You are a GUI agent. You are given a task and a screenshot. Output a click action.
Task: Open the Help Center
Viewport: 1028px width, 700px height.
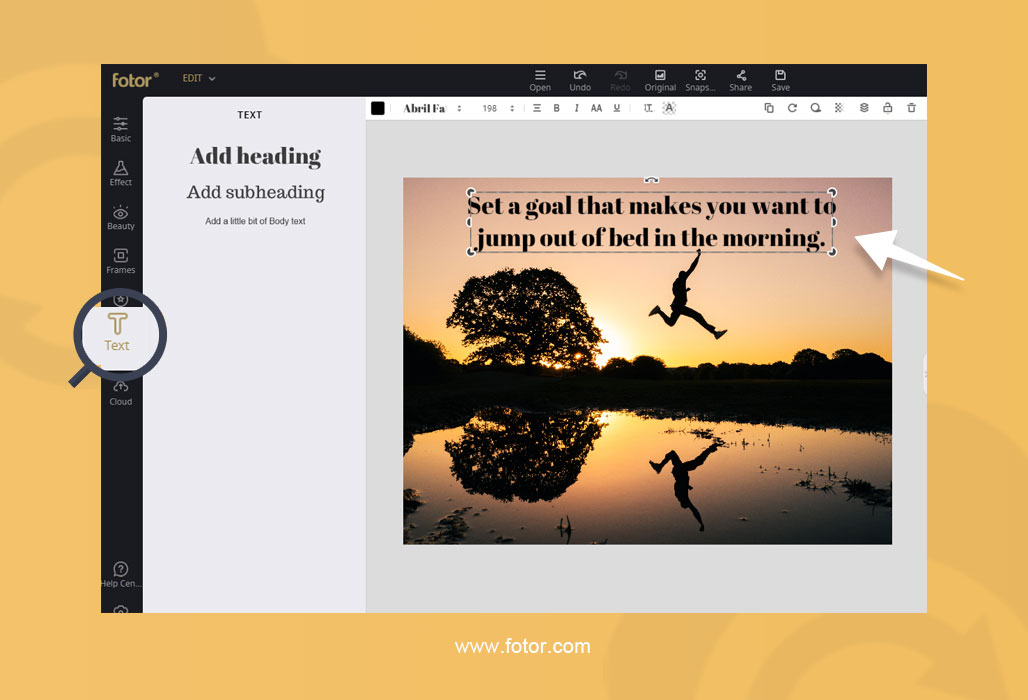coord(121,574)
